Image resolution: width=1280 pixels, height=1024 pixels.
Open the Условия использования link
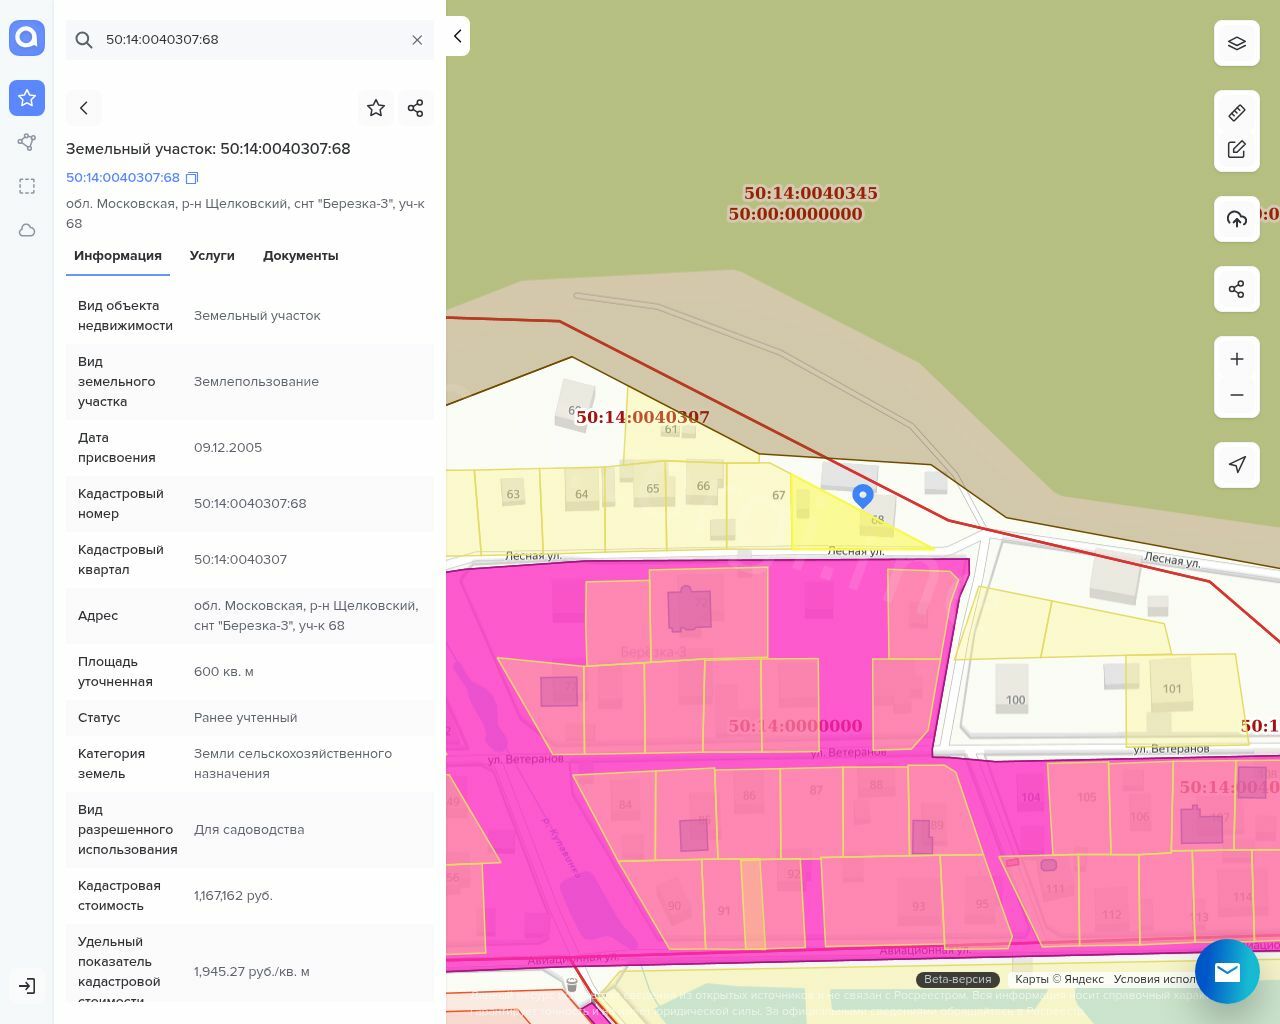point(1154,979)
